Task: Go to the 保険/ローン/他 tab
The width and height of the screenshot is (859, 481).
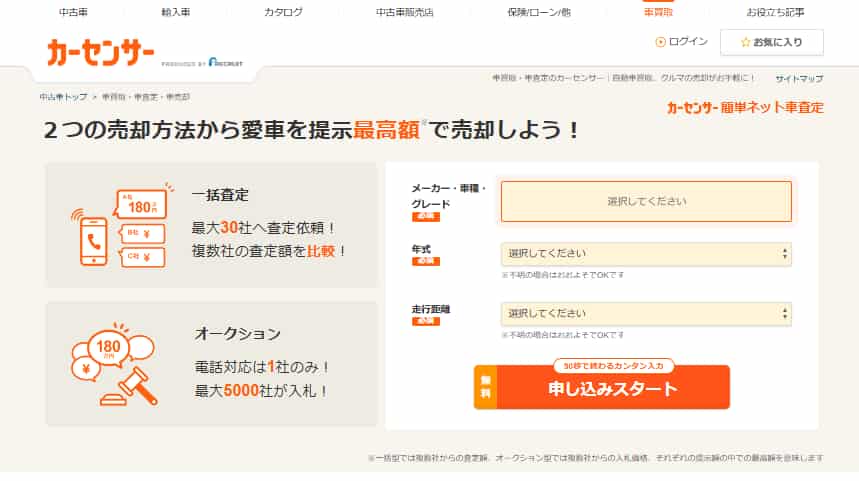Action: click(540, 12)
